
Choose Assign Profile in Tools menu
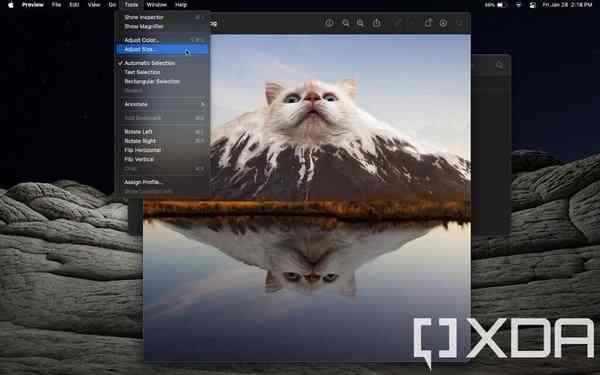pos(162,182)
